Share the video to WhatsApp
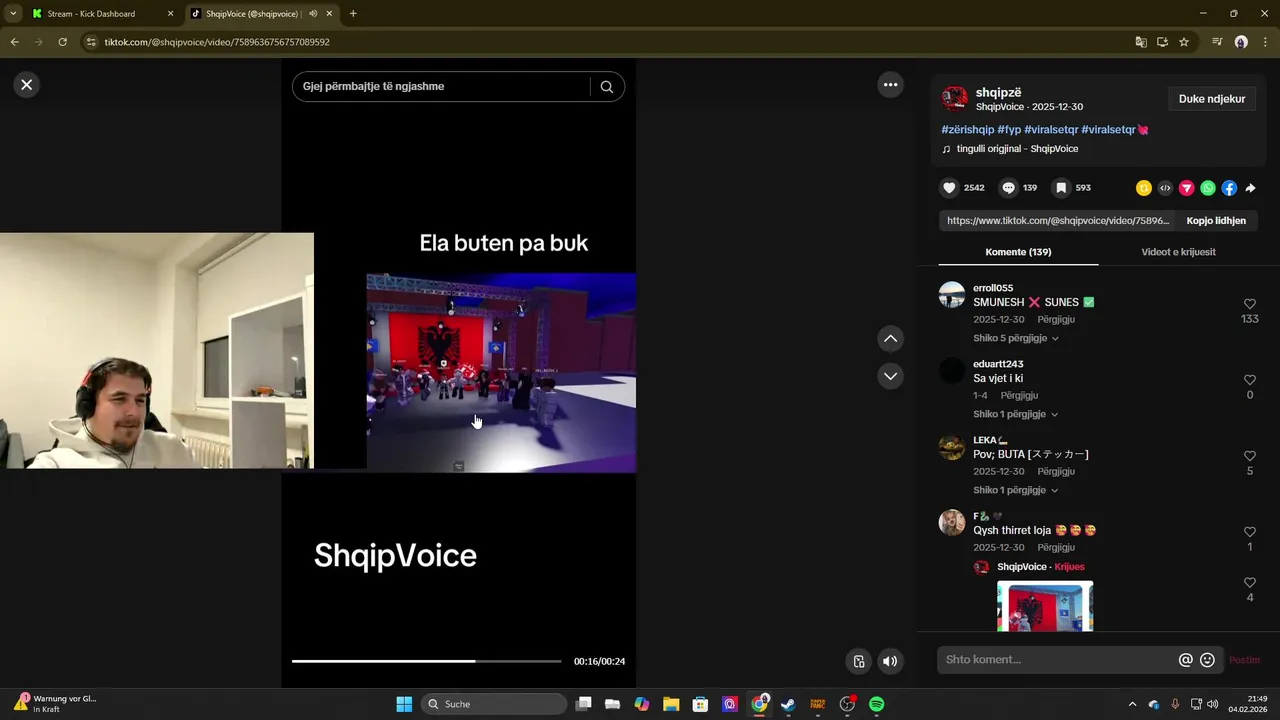Viewport: 1280px width, 720px height. (1208, 188)
